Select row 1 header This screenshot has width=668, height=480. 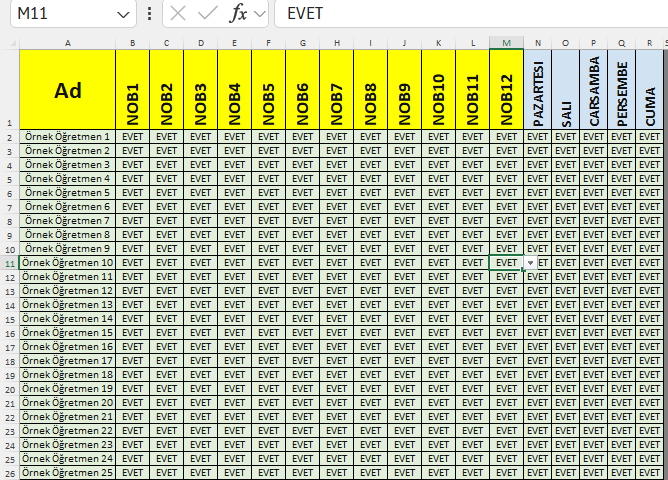click(10, 90)
